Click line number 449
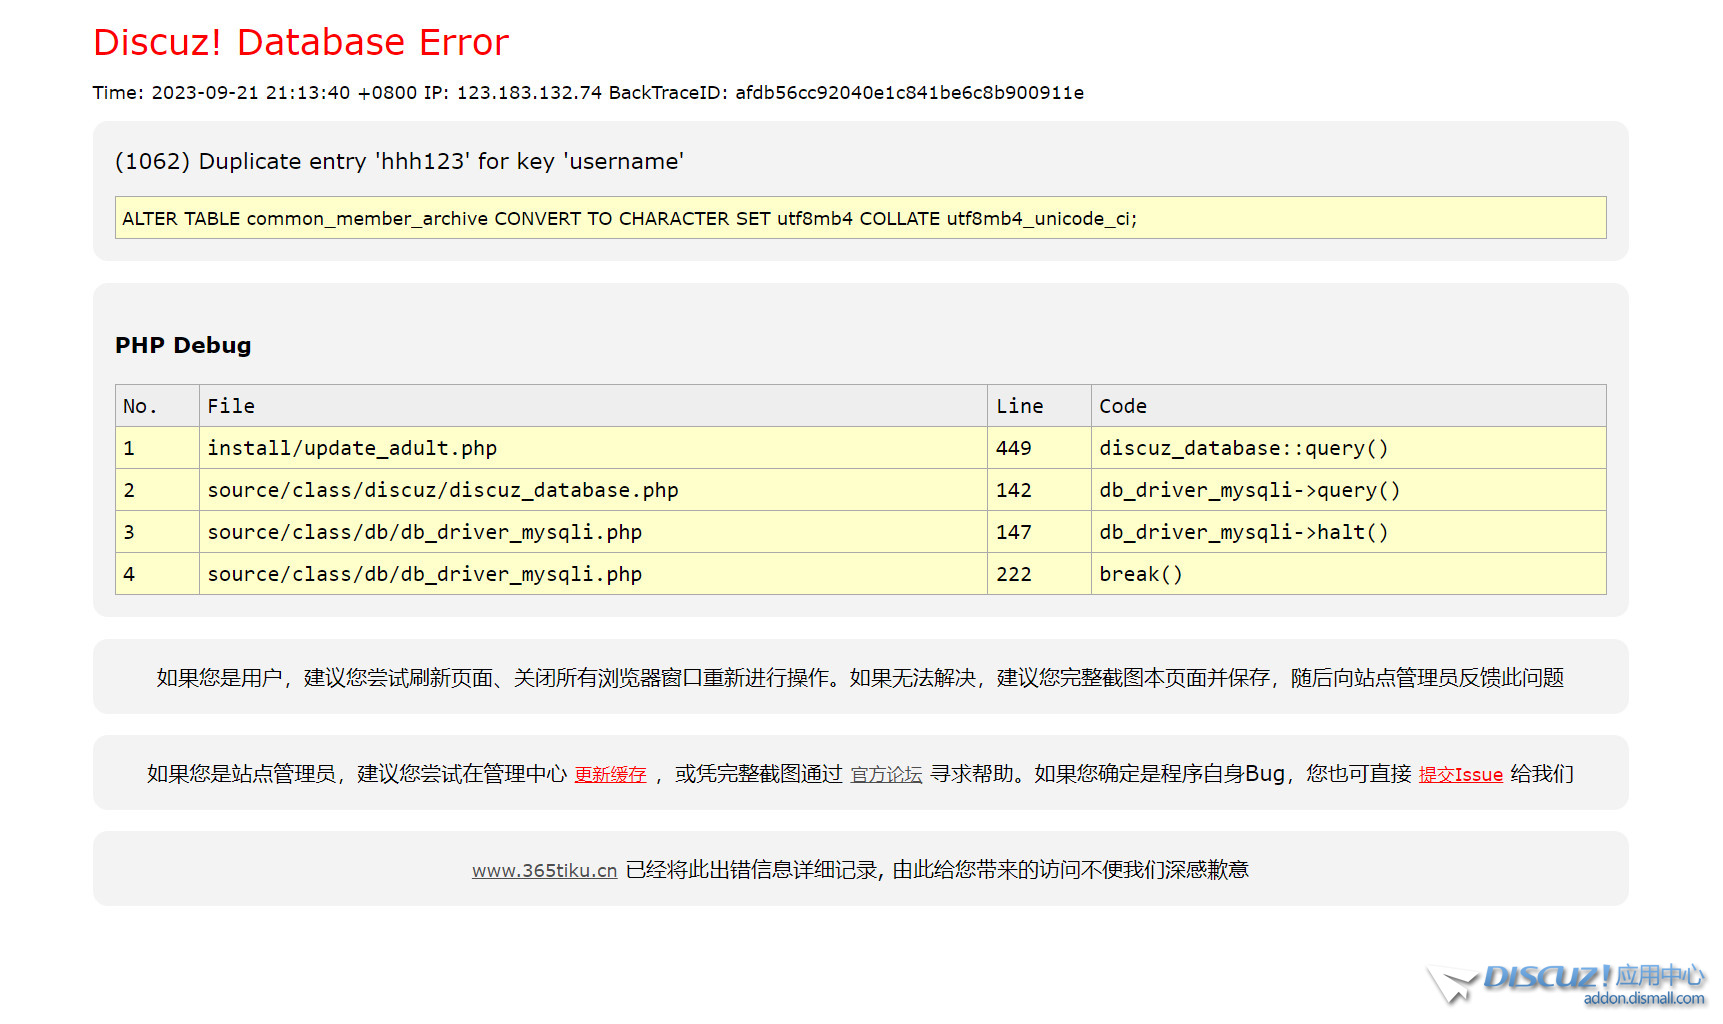 point(1039,448)
